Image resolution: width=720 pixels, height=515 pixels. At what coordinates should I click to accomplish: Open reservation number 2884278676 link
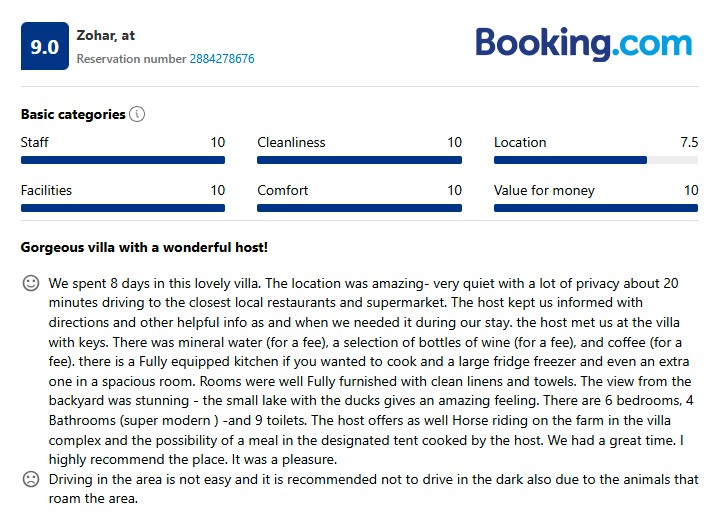[222, 59]
